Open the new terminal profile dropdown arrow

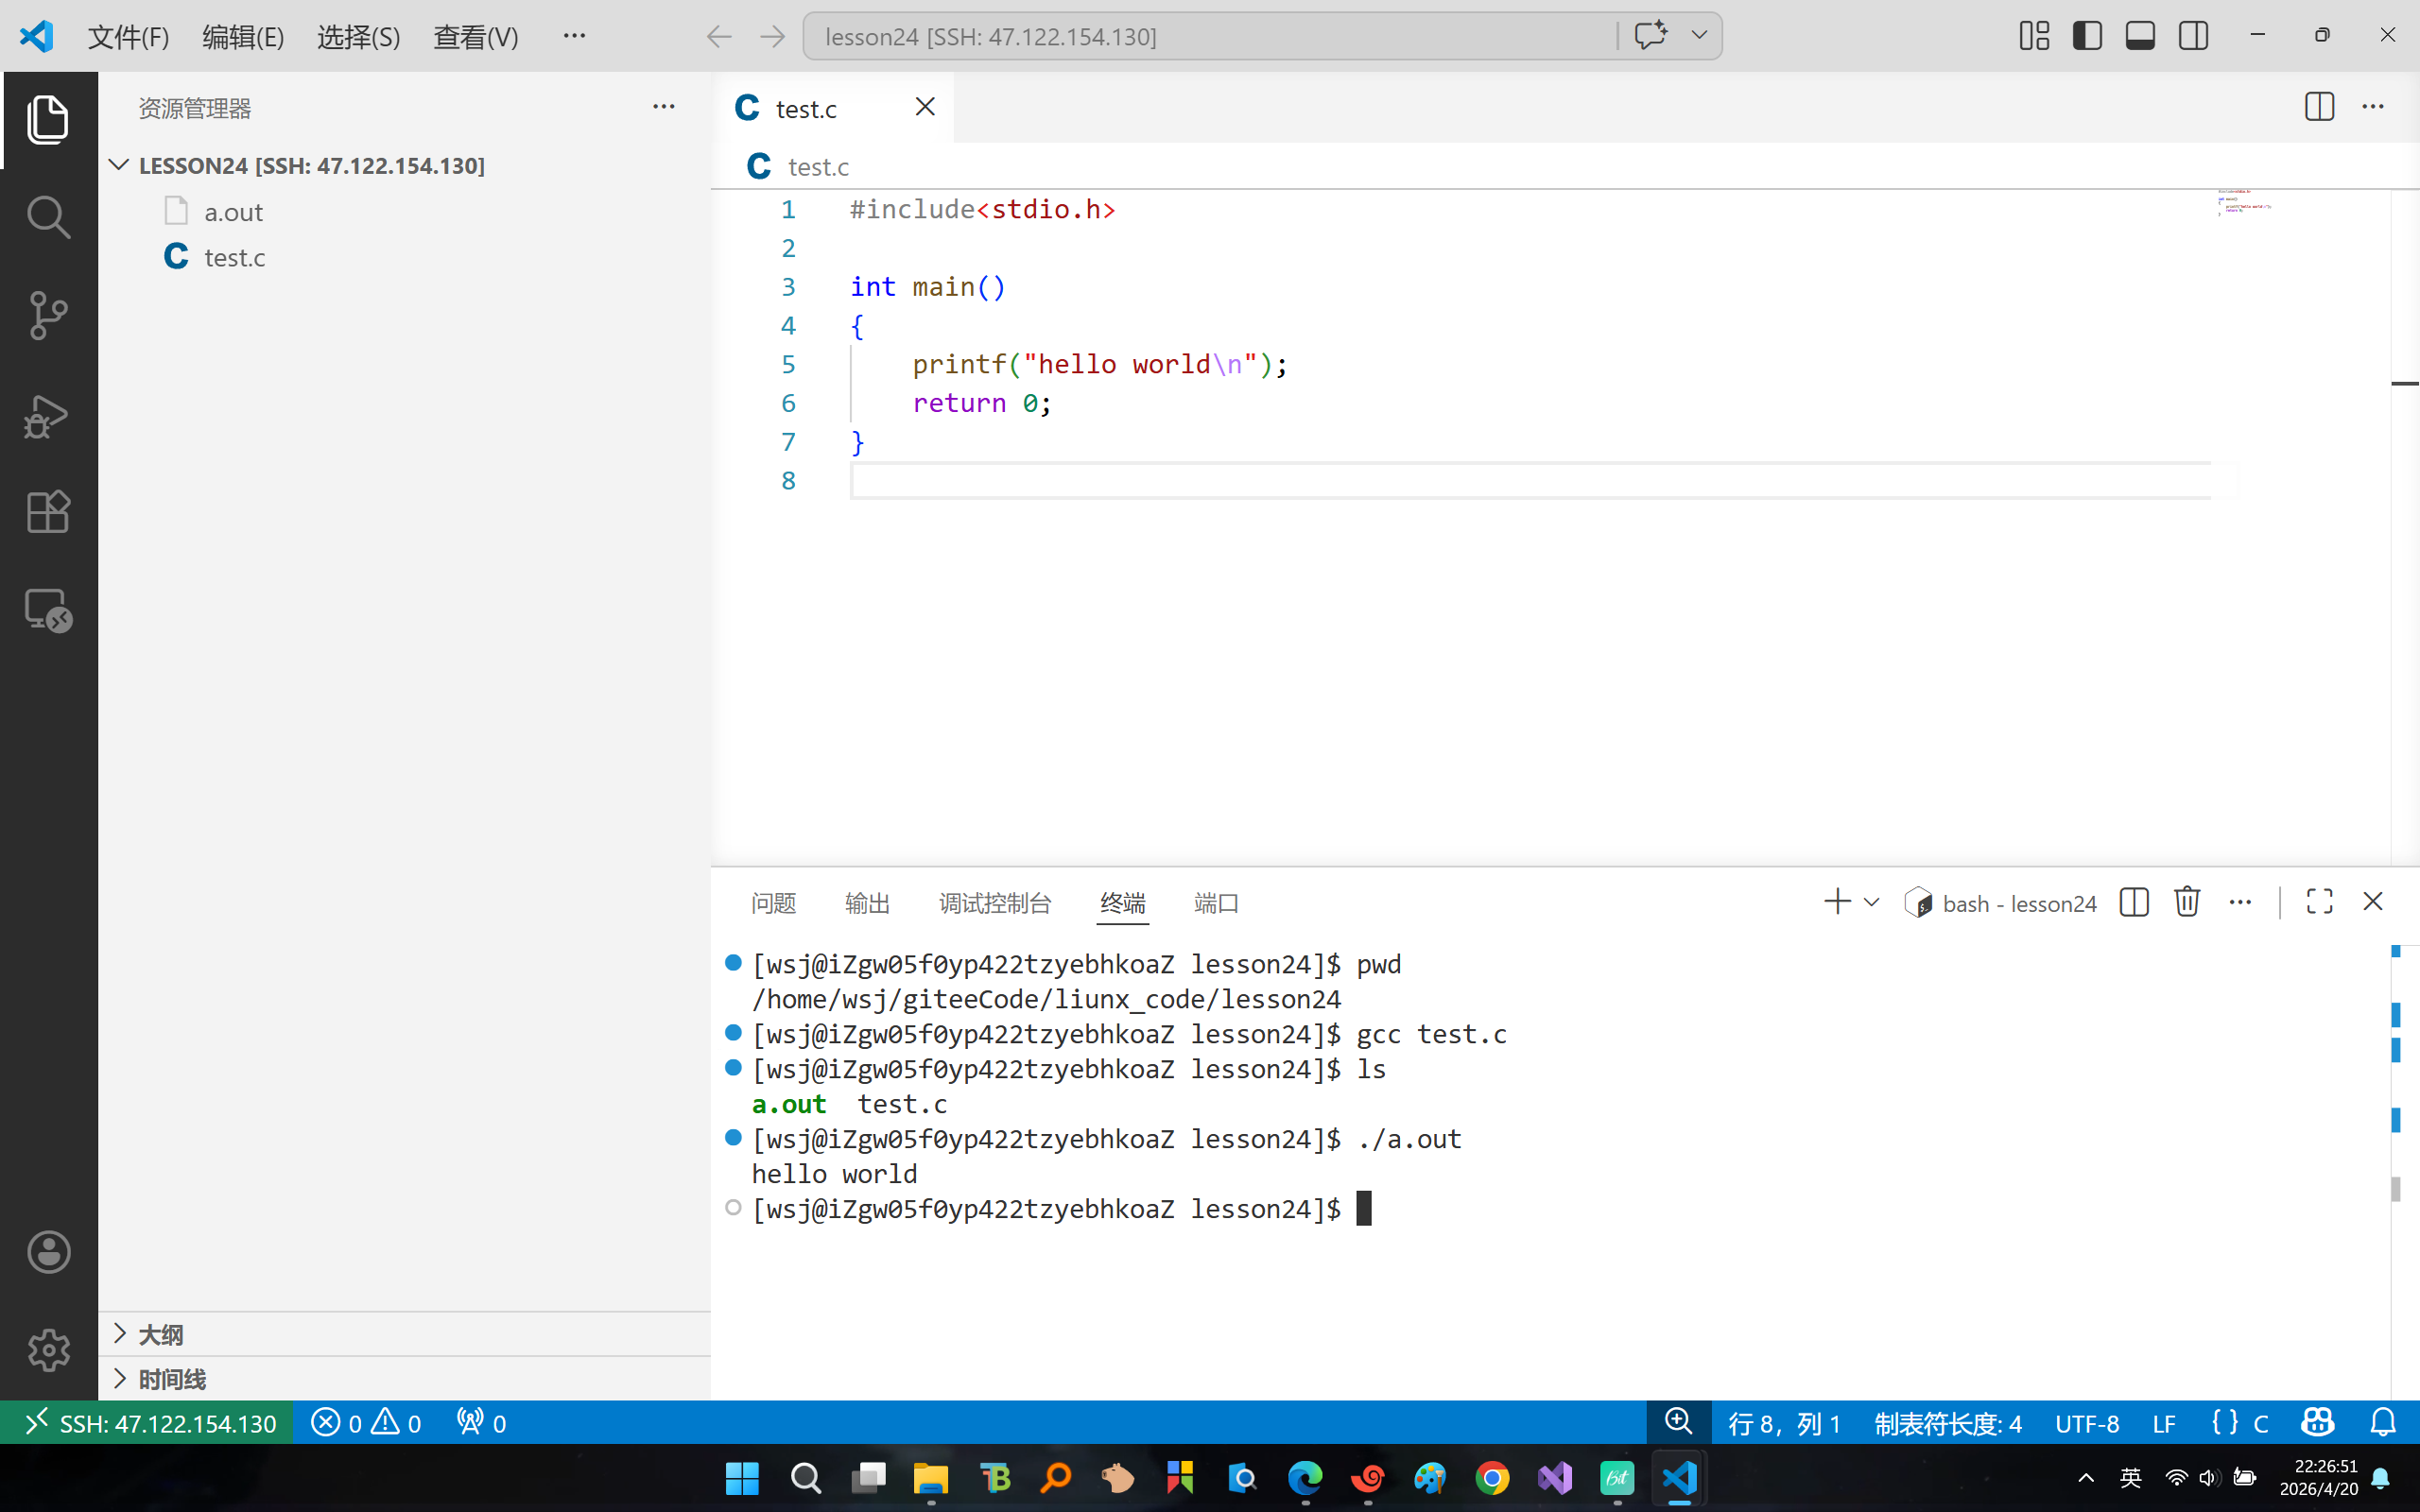[x=1872, y=902]
